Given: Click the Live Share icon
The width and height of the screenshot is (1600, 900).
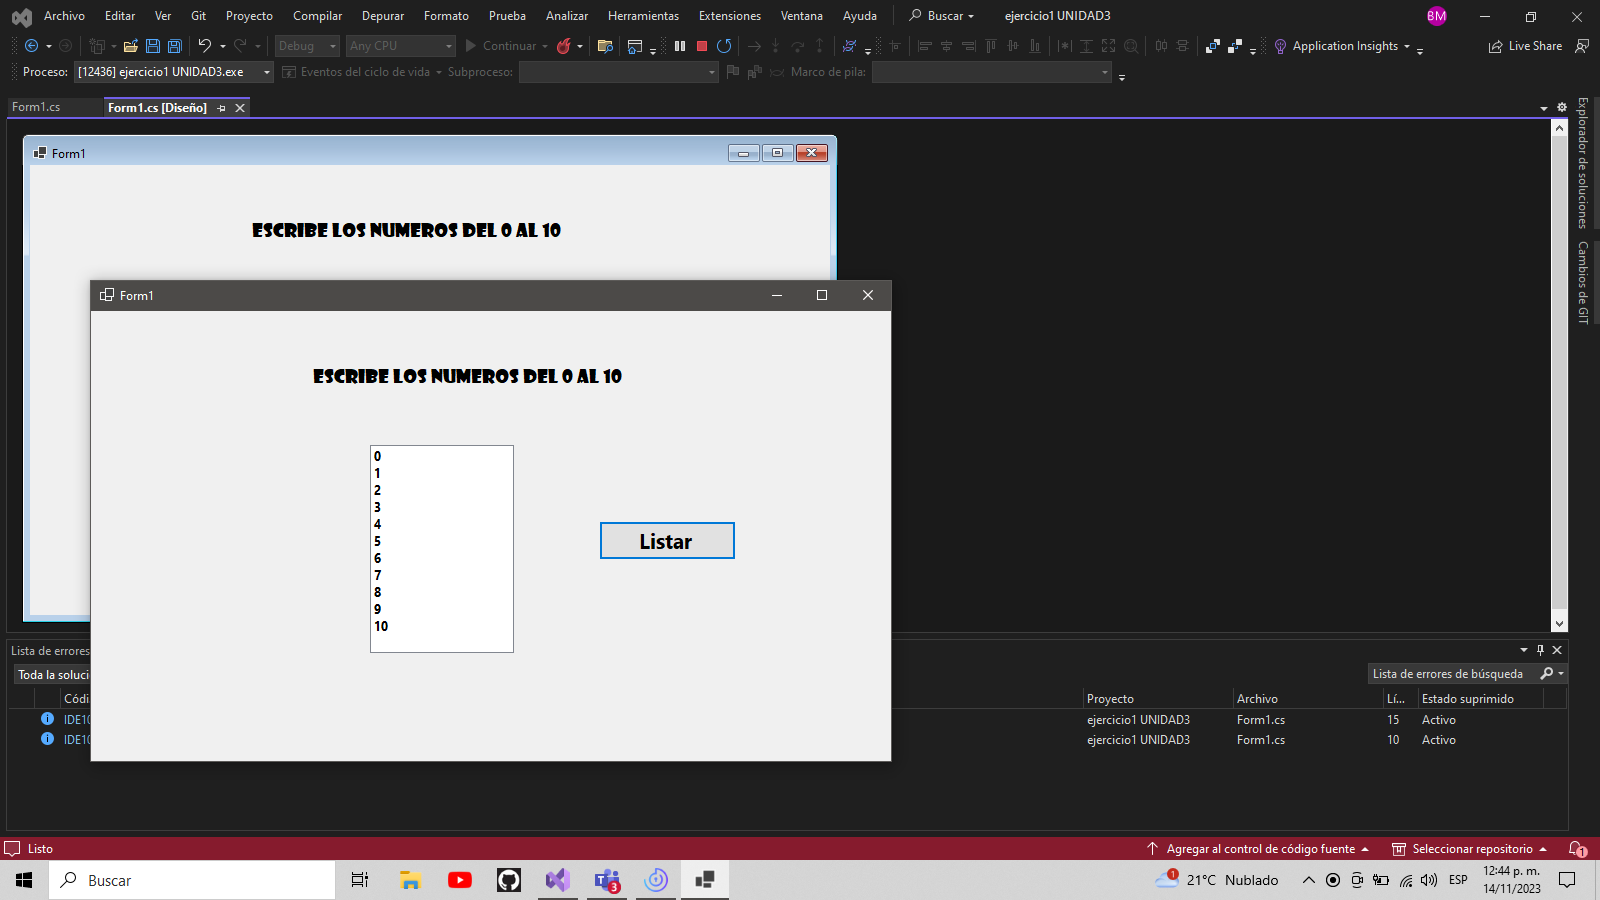Looking at the screenshot, I should [x=1496, y=46].
